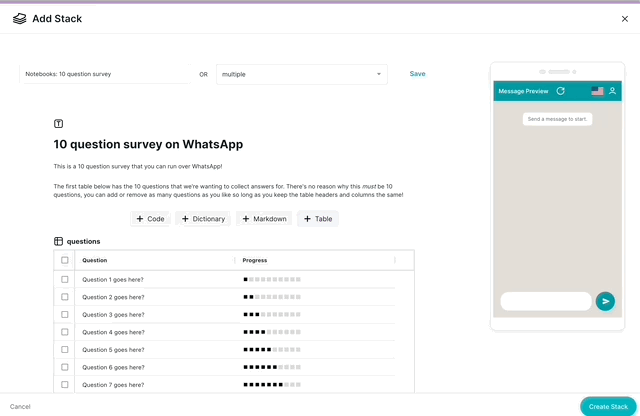Click Cancel at the bottom left

(20, 407)
